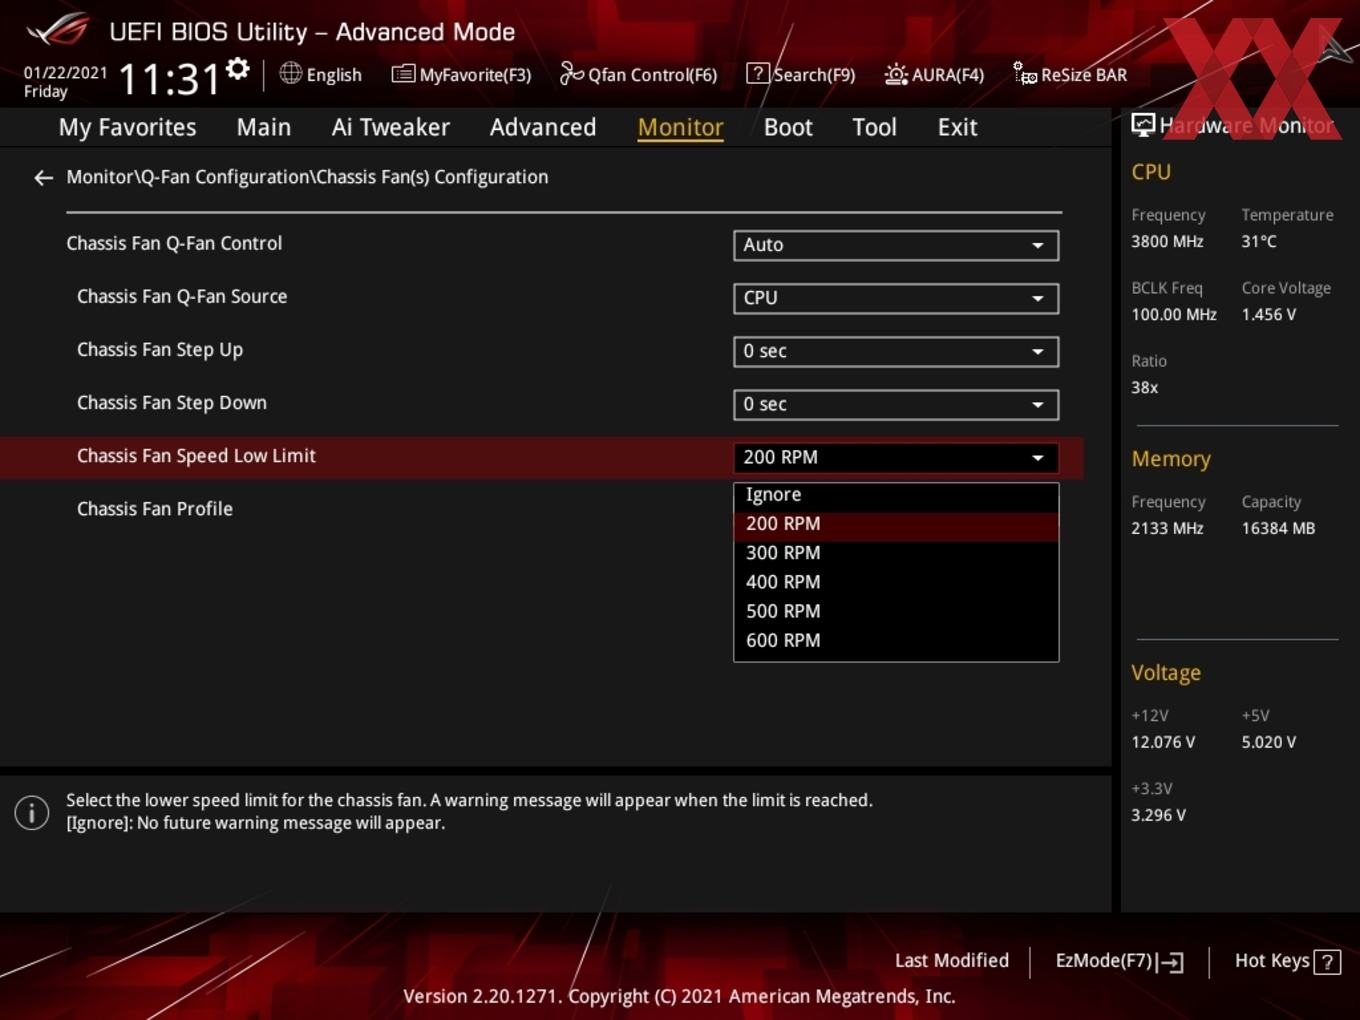1360x1020 pixels.
Task: Click the breadcrumb path Monitor\Q-Fan Configuration
Action: point(189,177)
